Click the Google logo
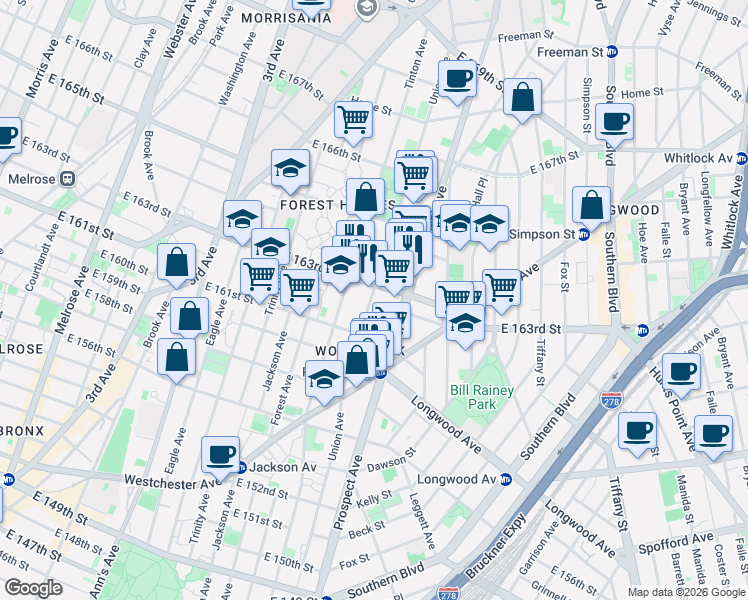This screenshot has width=748, height=600. [x=34, y=589]
